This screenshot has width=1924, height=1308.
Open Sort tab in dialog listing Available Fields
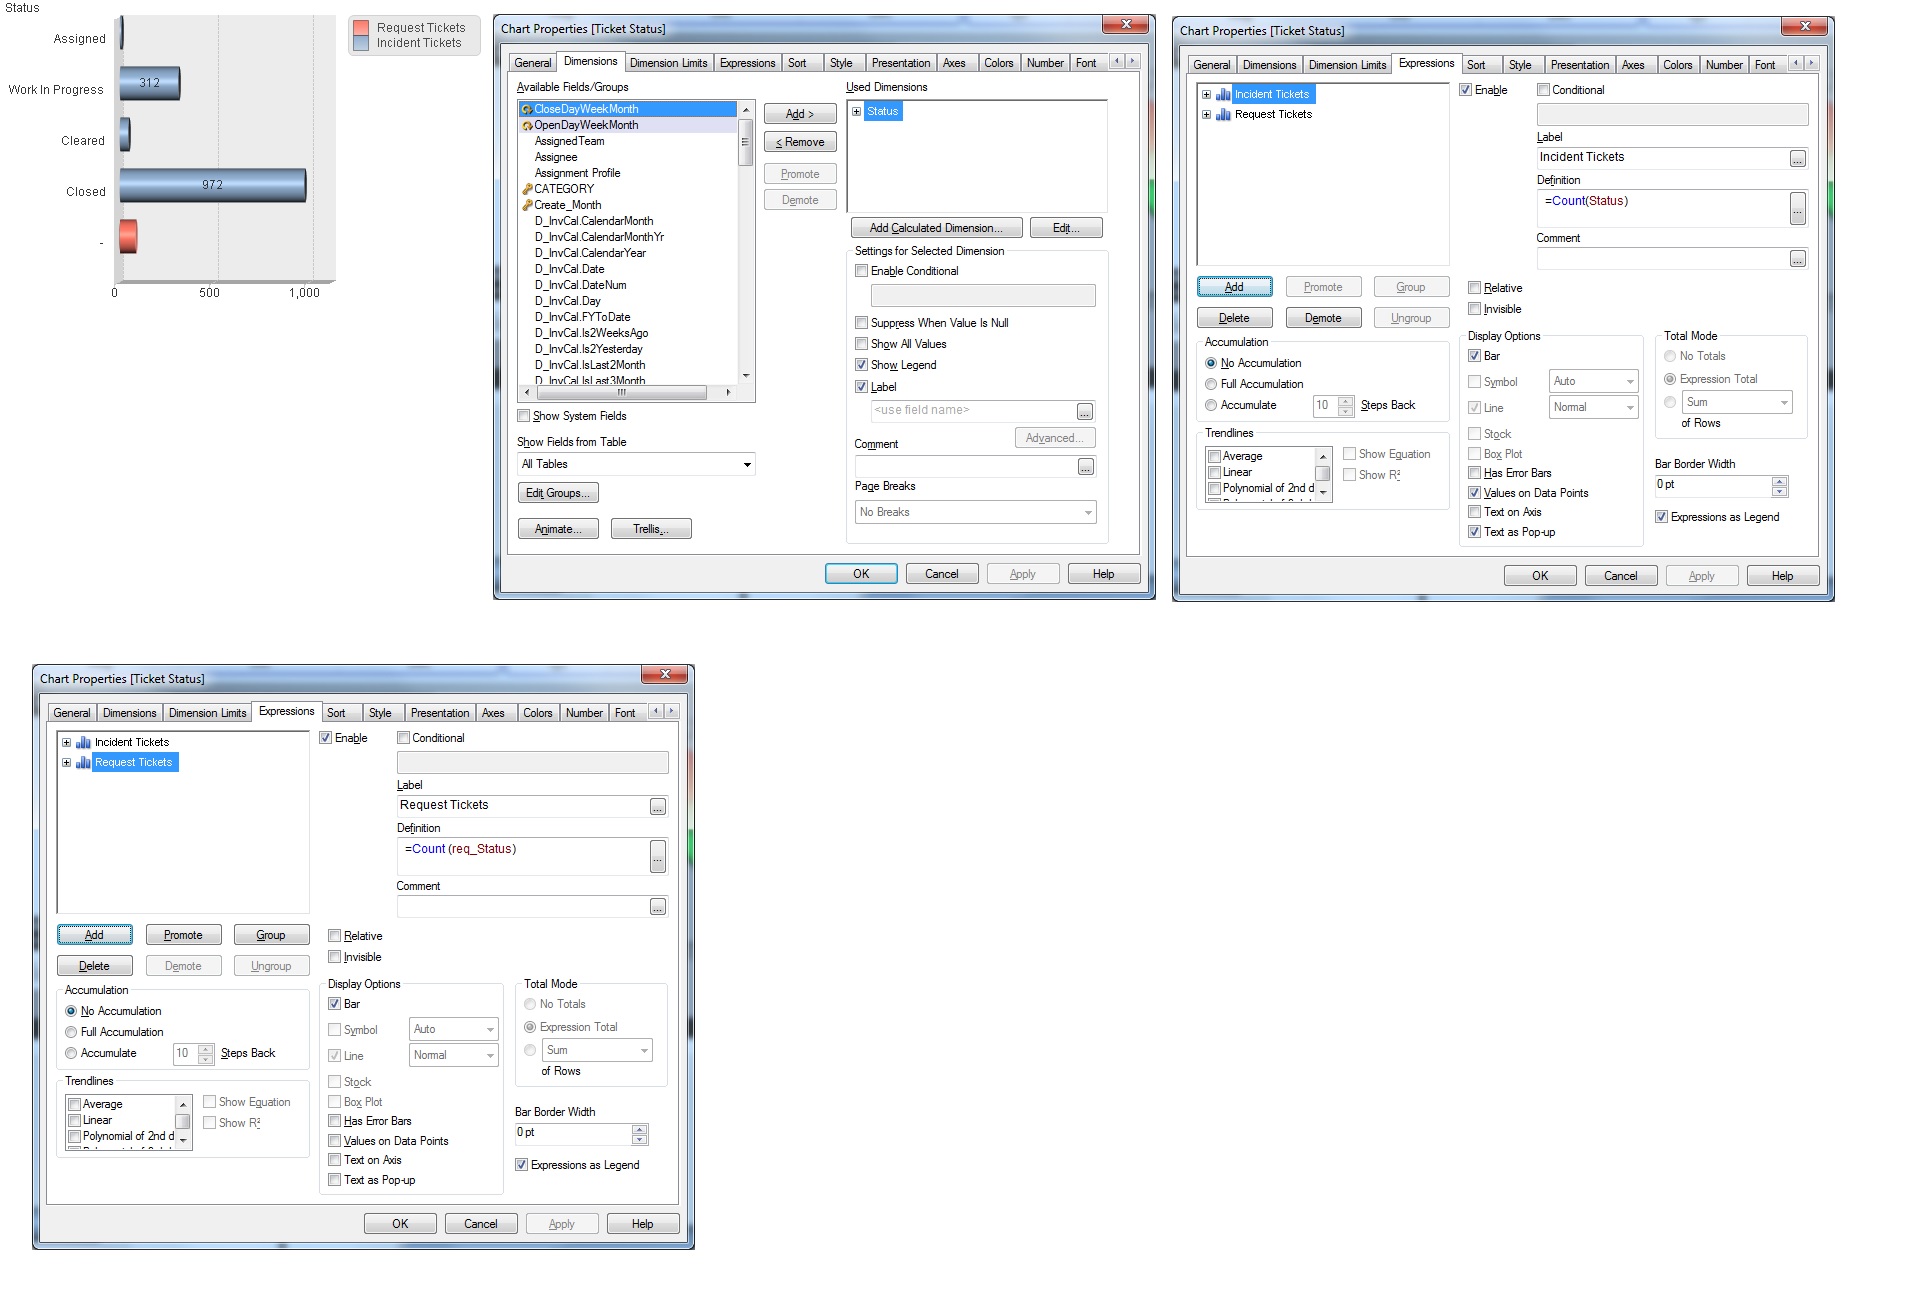click(797, 63)
